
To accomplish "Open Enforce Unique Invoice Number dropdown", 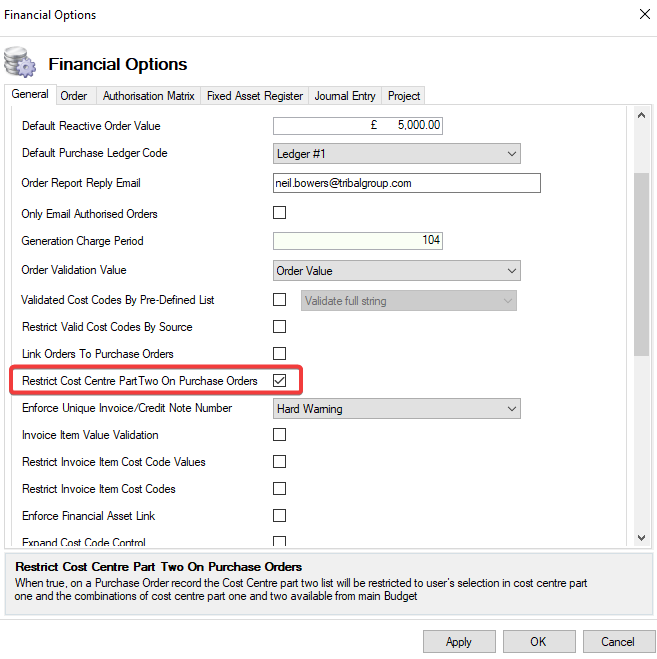I will (397, 408).
